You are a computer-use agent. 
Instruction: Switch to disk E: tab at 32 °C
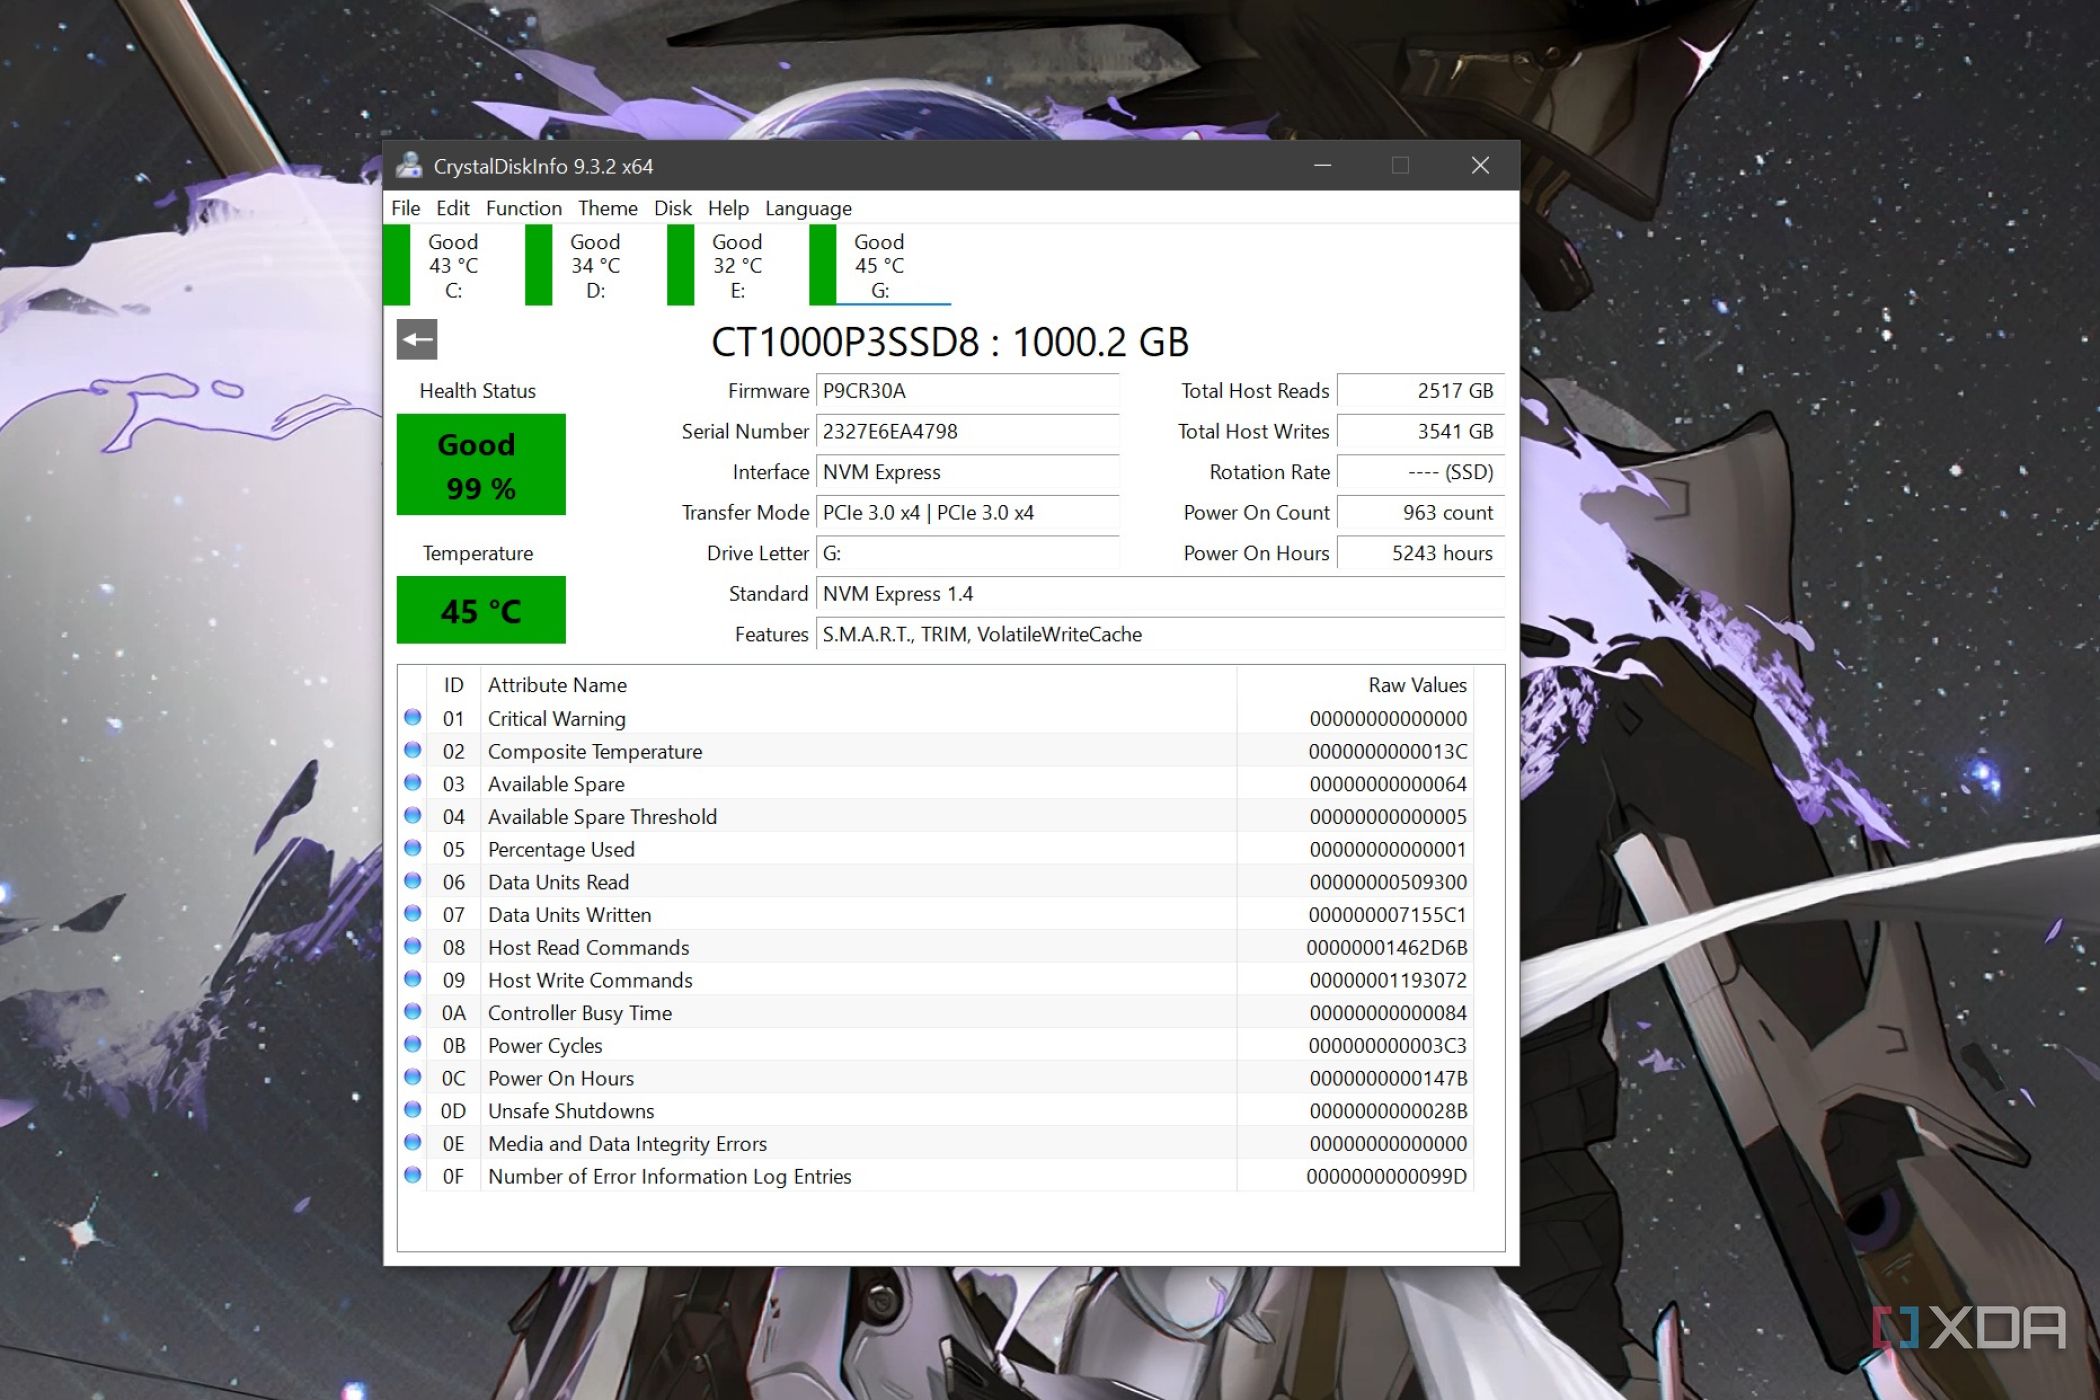point(738,265)
